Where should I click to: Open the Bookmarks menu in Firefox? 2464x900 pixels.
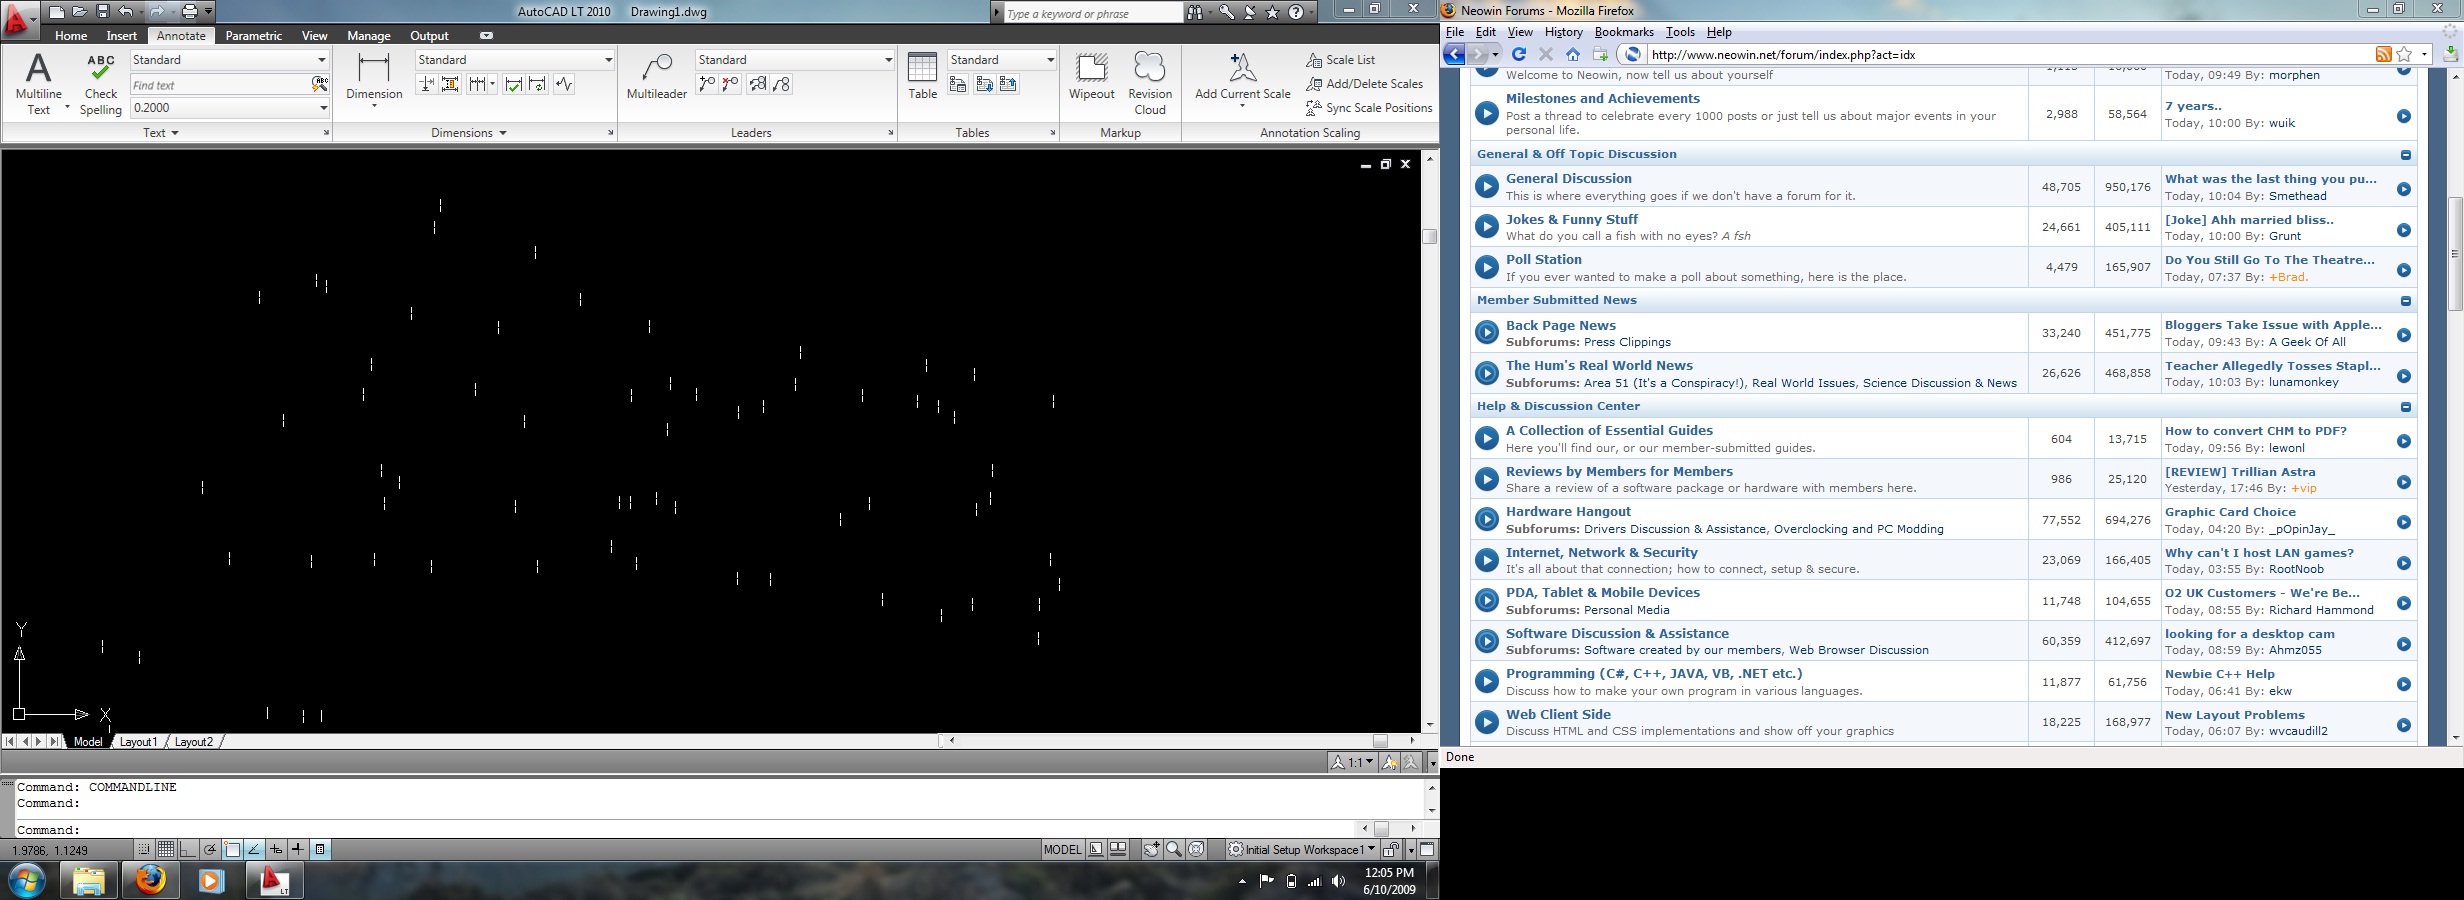pos(1624,32)
